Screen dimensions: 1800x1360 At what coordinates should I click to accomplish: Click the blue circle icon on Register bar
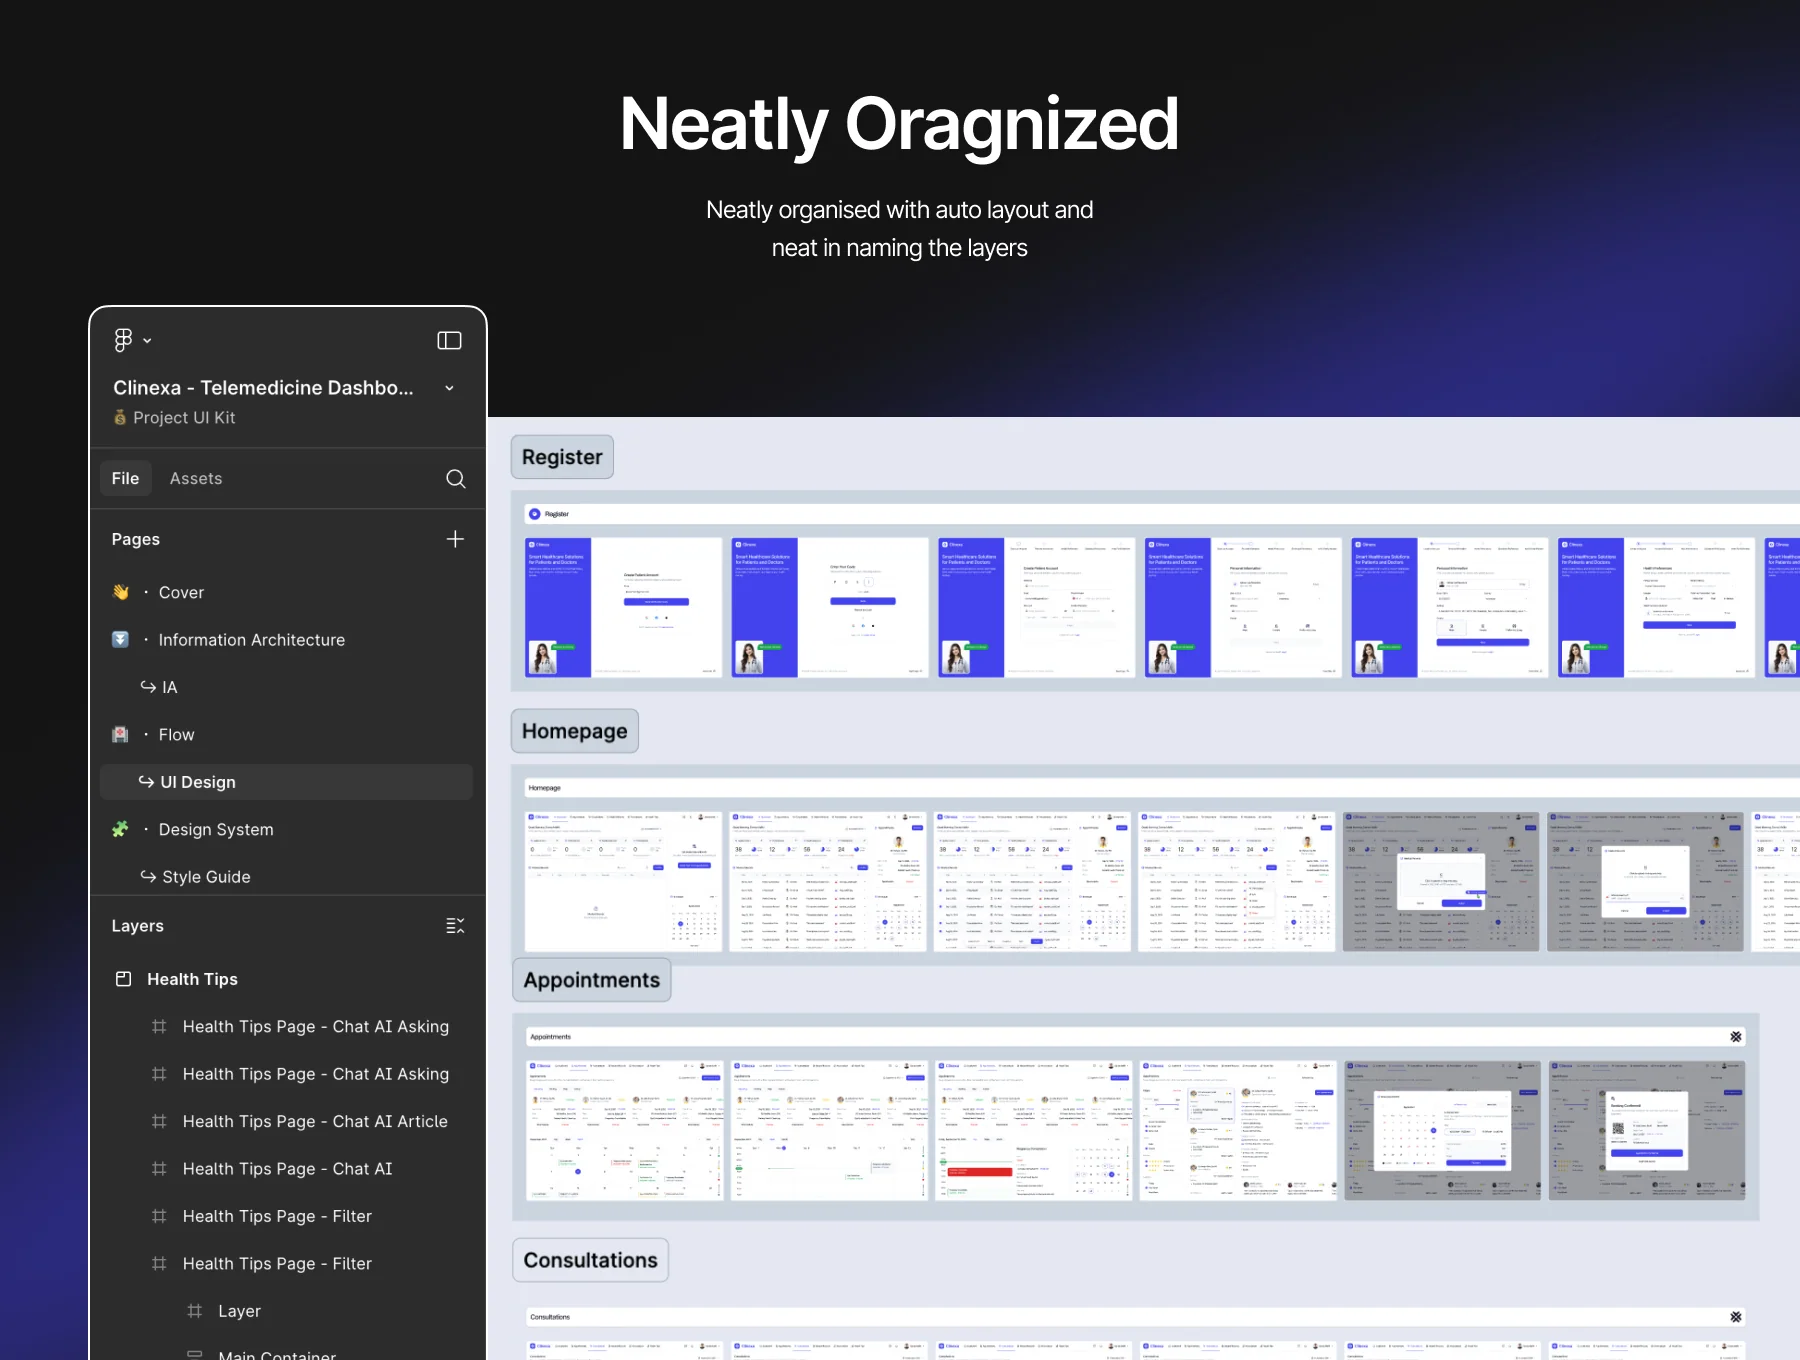click(535, 514)
